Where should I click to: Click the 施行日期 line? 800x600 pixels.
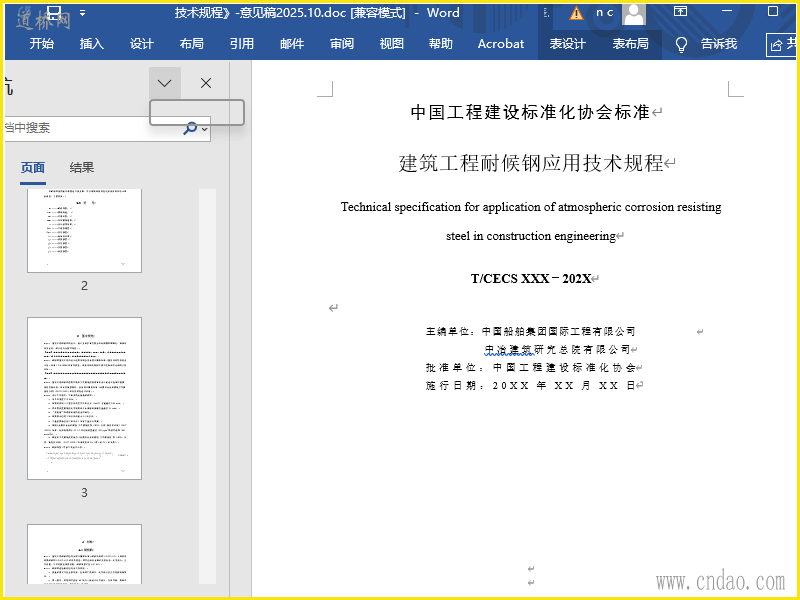pyautogui.click(x=531, y=385)
